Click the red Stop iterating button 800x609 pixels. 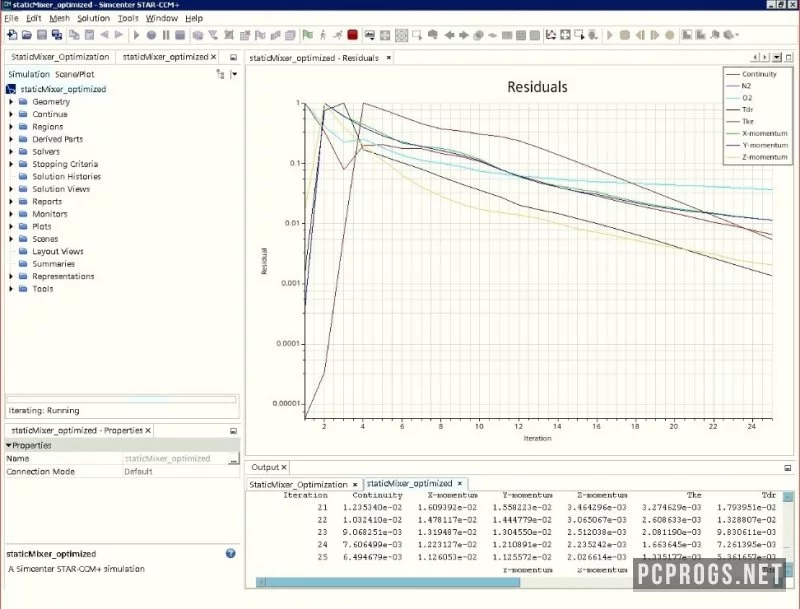pyautogui.click(x=352, y=35)
